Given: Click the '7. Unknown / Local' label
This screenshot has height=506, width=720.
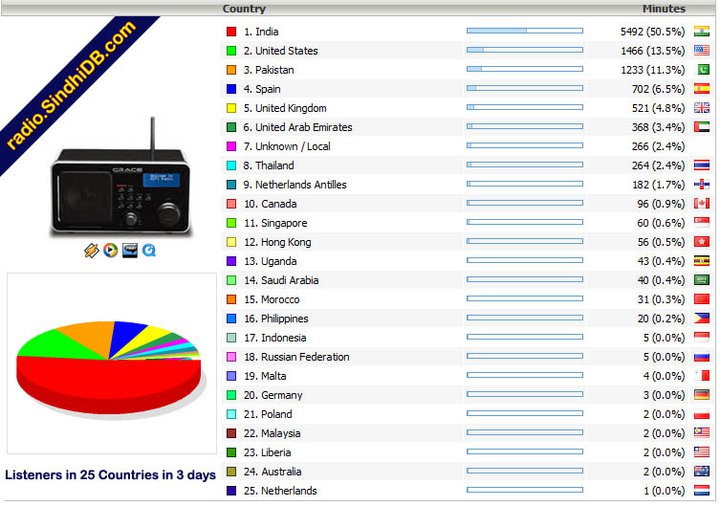Looking at the screenshot, I should coord(287,146).
